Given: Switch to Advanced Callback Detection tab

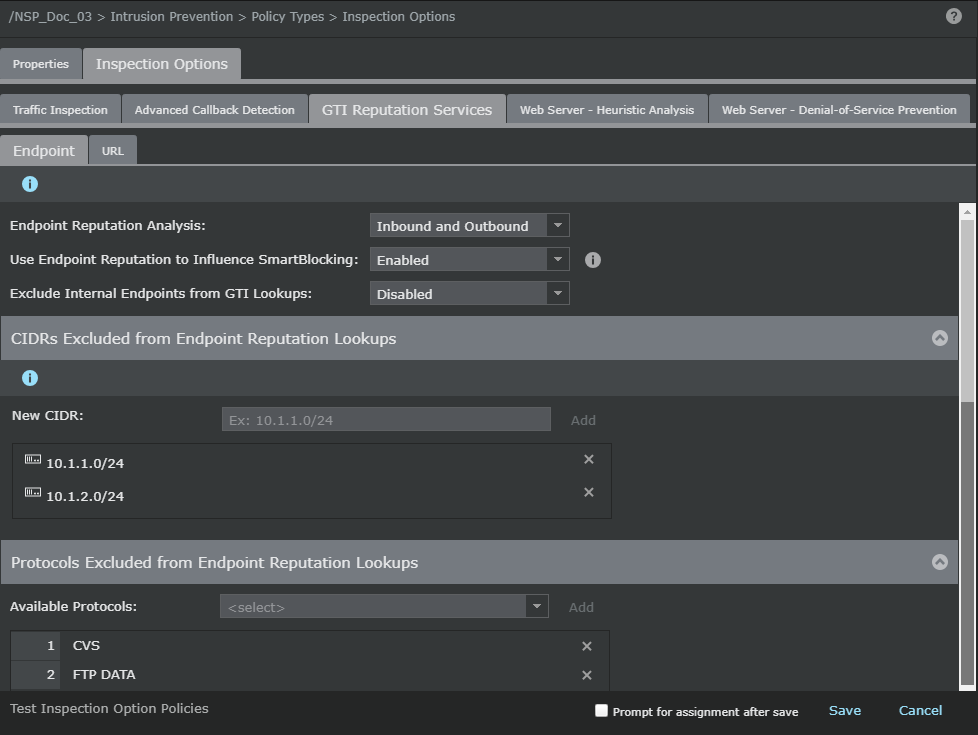Looking at the screenshot, I should pos(215,110).
